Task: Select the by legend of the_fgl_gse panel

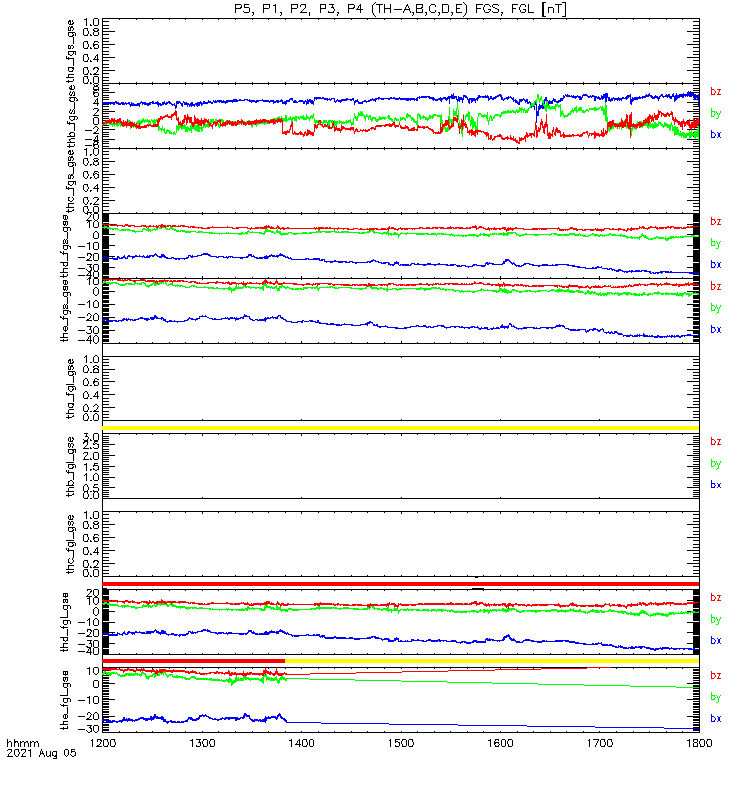Action: (x=716, y=697)
